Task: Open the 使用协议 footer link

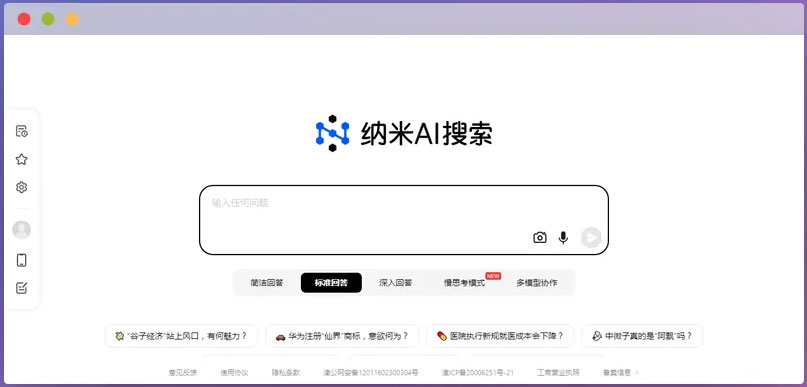Action: (234, 373)
